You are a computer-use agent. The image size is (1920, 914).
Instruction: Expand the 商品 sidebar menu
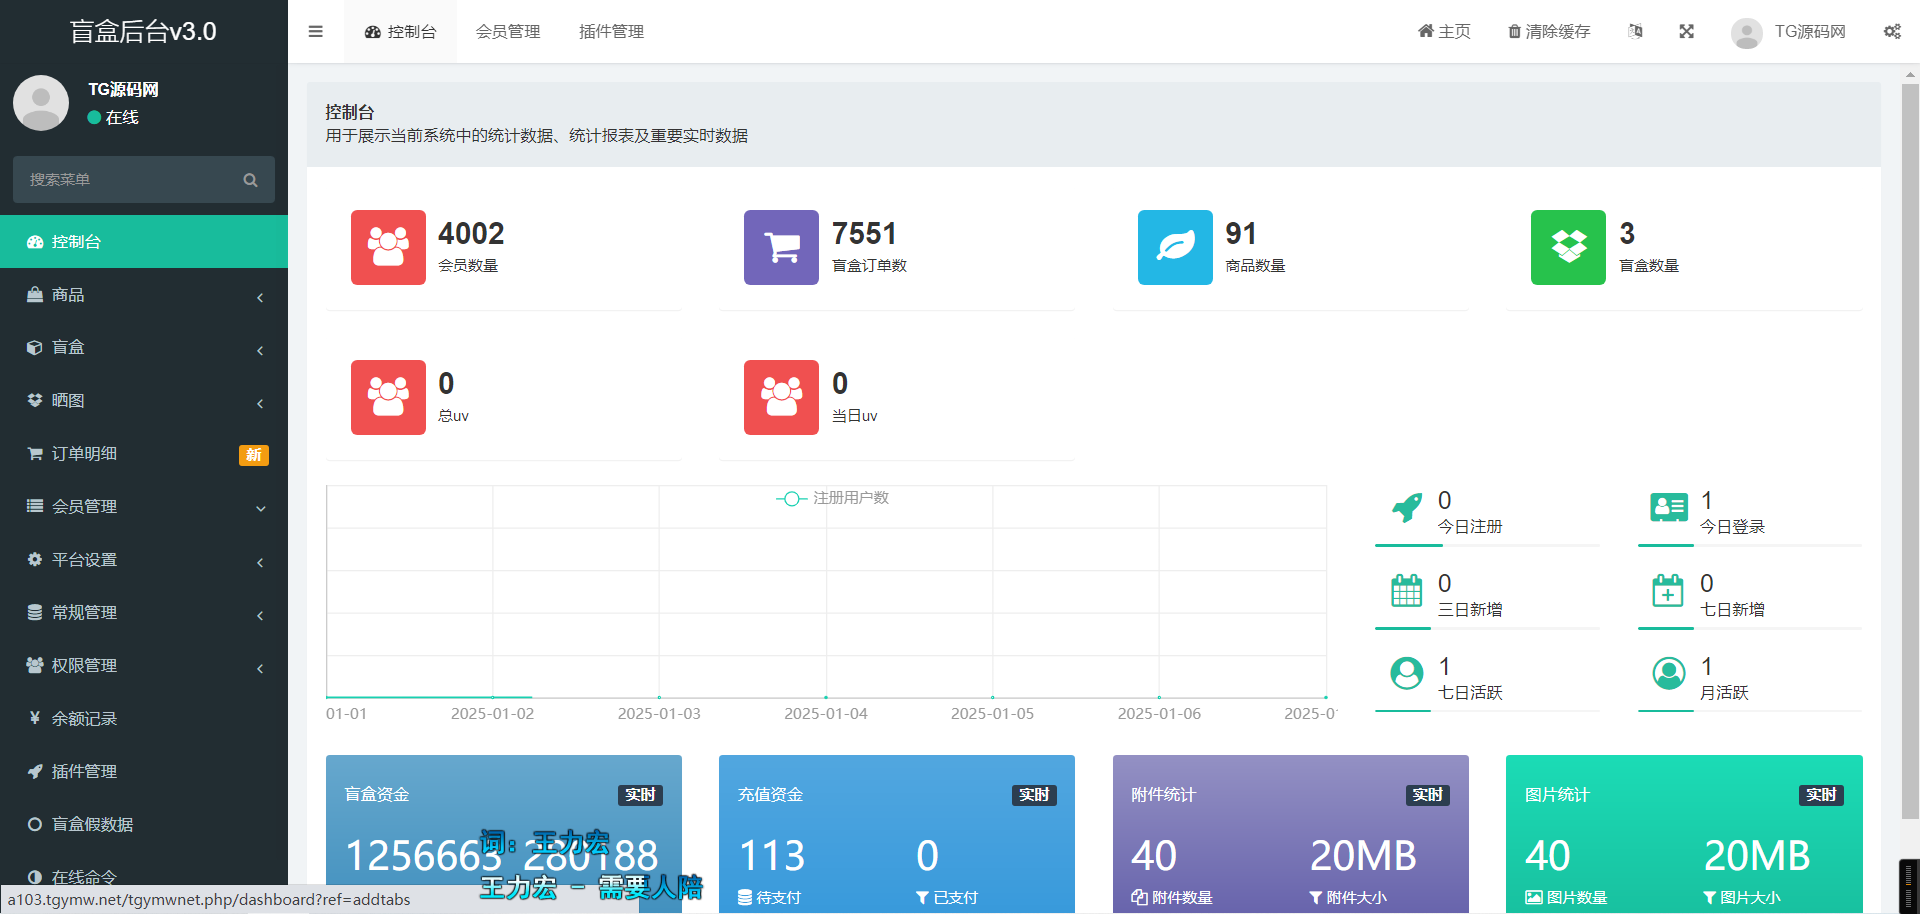[x=144, y=295]
